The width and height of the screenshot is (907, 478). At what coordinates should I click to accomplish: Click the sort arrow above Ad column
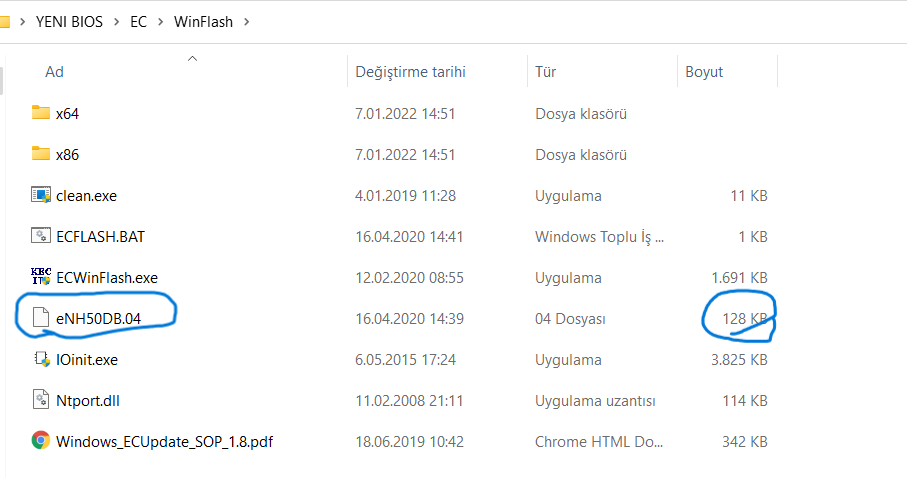click(193, 58)
